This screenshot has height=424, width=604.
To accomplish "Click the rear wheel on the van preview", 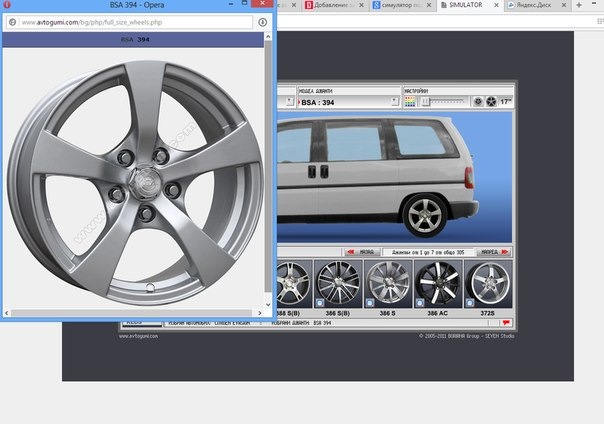I will pyautogui.click(x=424, y=216).
